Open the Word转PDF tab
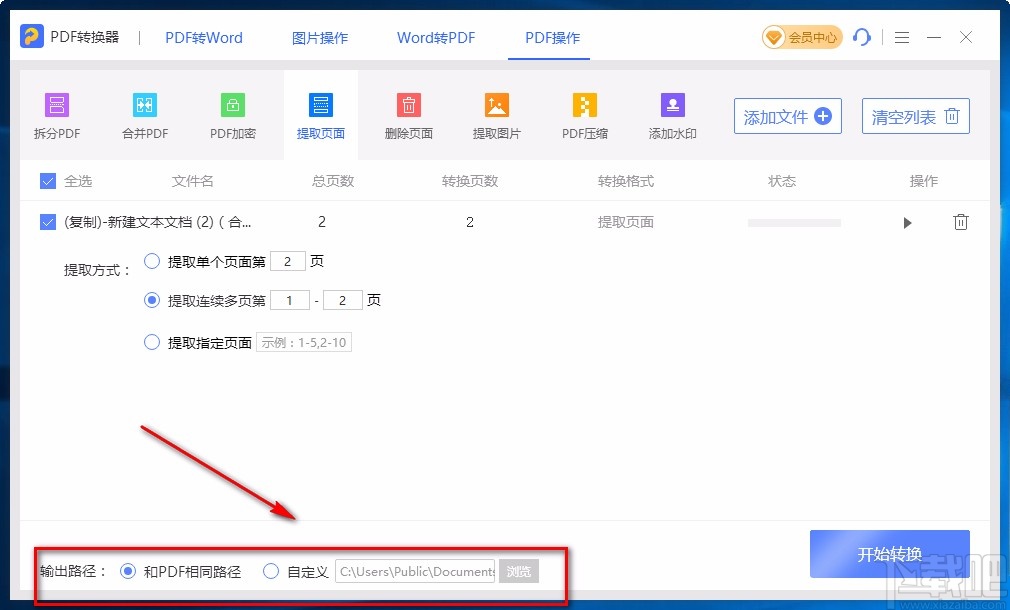This screenshot has width=1010, height=610. 435,37
